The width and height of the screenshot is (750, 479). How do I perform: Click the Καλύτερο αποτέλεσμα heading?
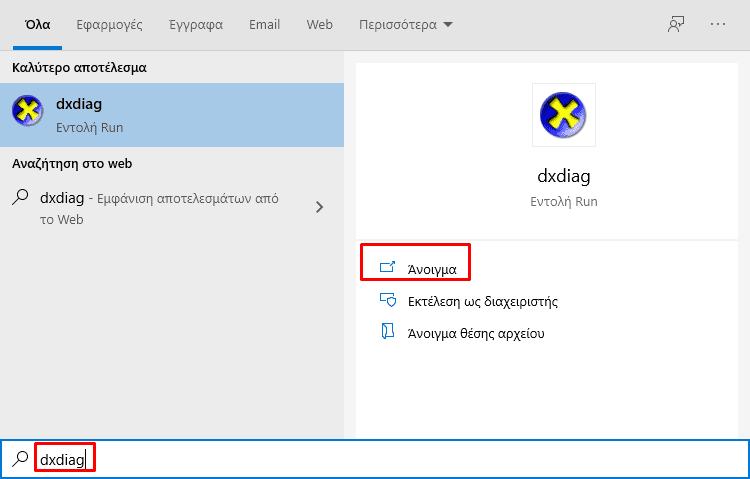79,67
